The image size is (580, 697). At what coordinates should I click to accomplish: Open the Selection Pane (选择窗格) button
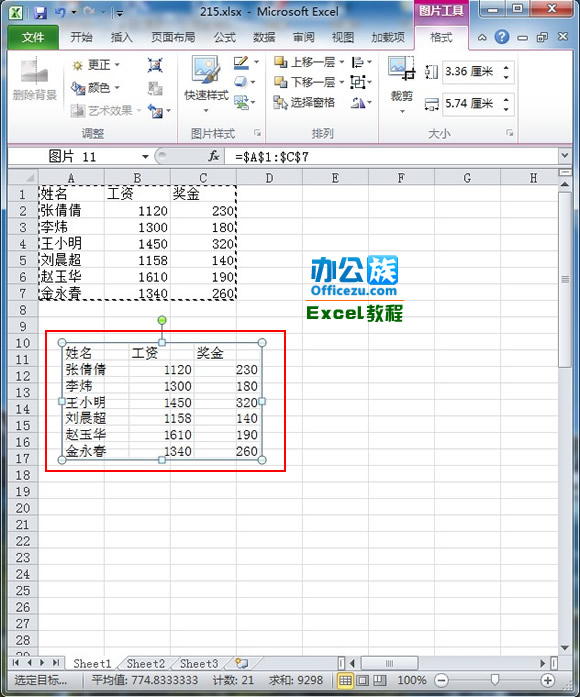[304, 103]
